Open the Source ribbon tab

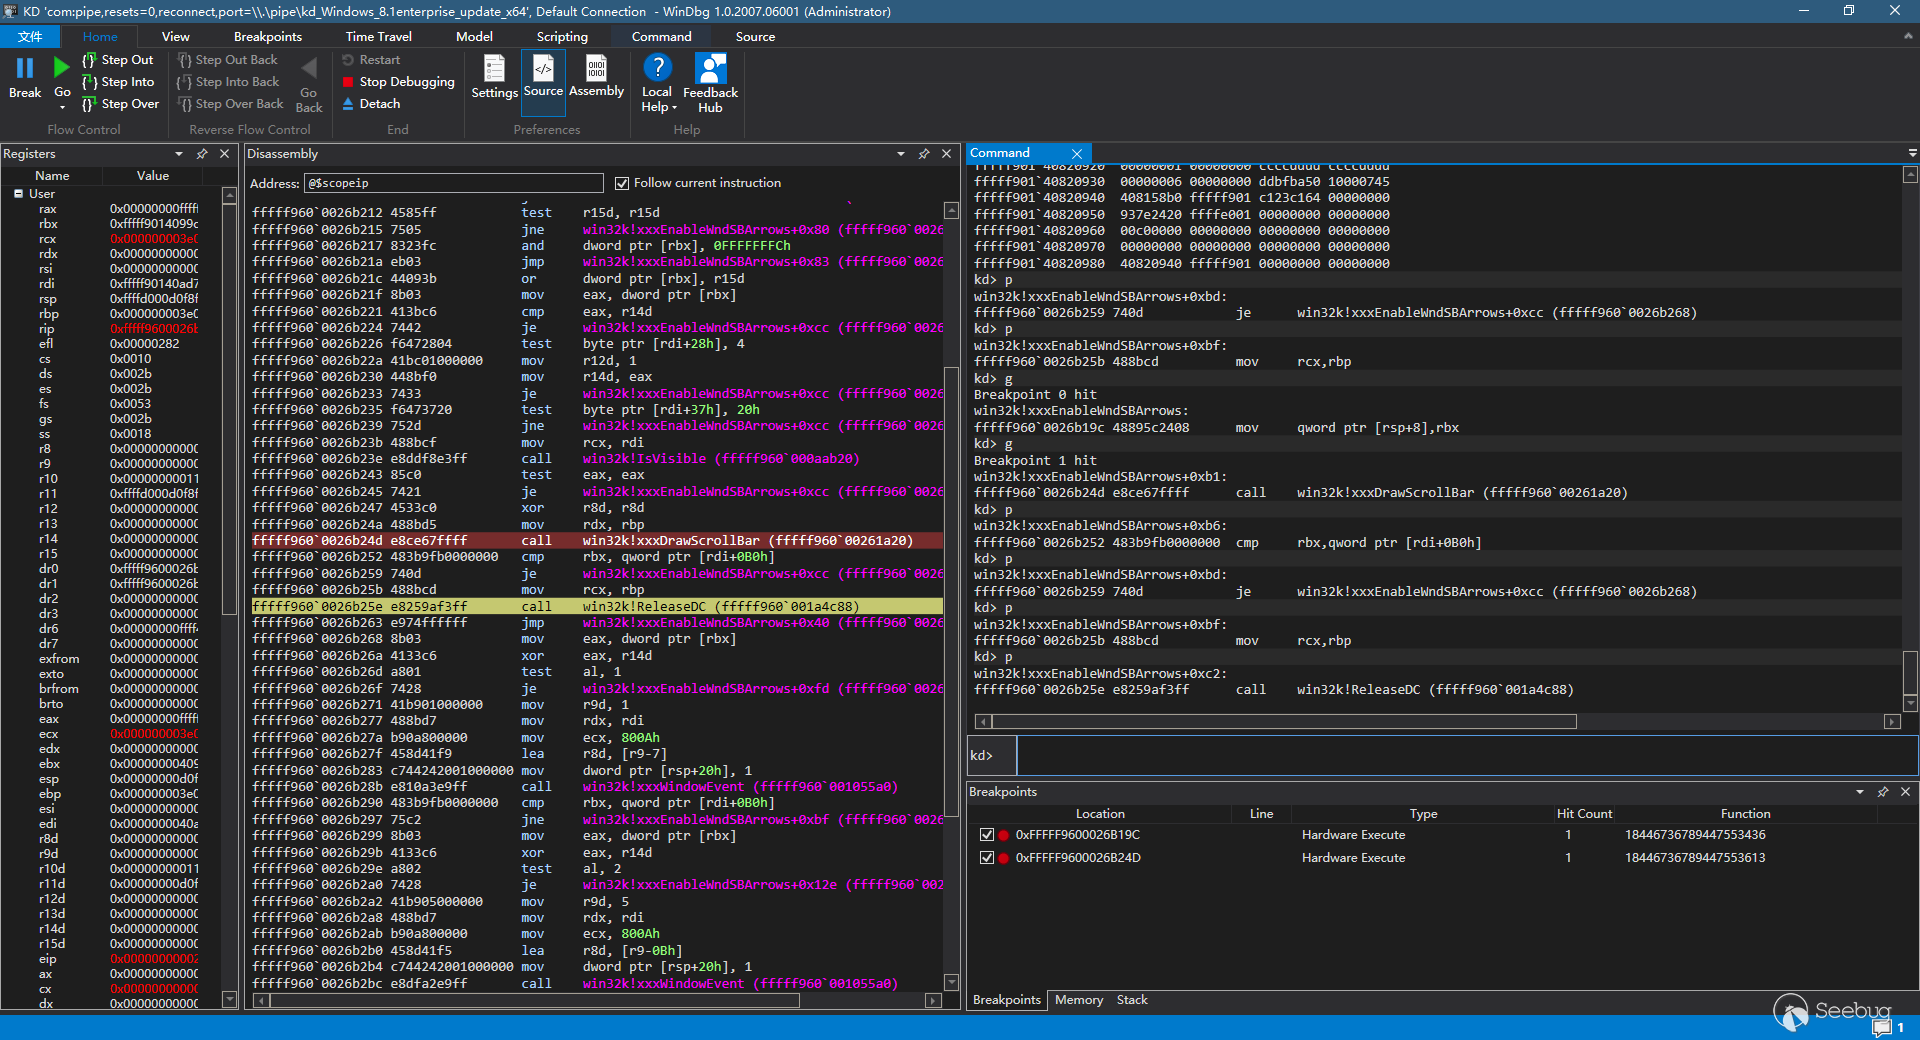pyautogui.click(x=755, y=37)
